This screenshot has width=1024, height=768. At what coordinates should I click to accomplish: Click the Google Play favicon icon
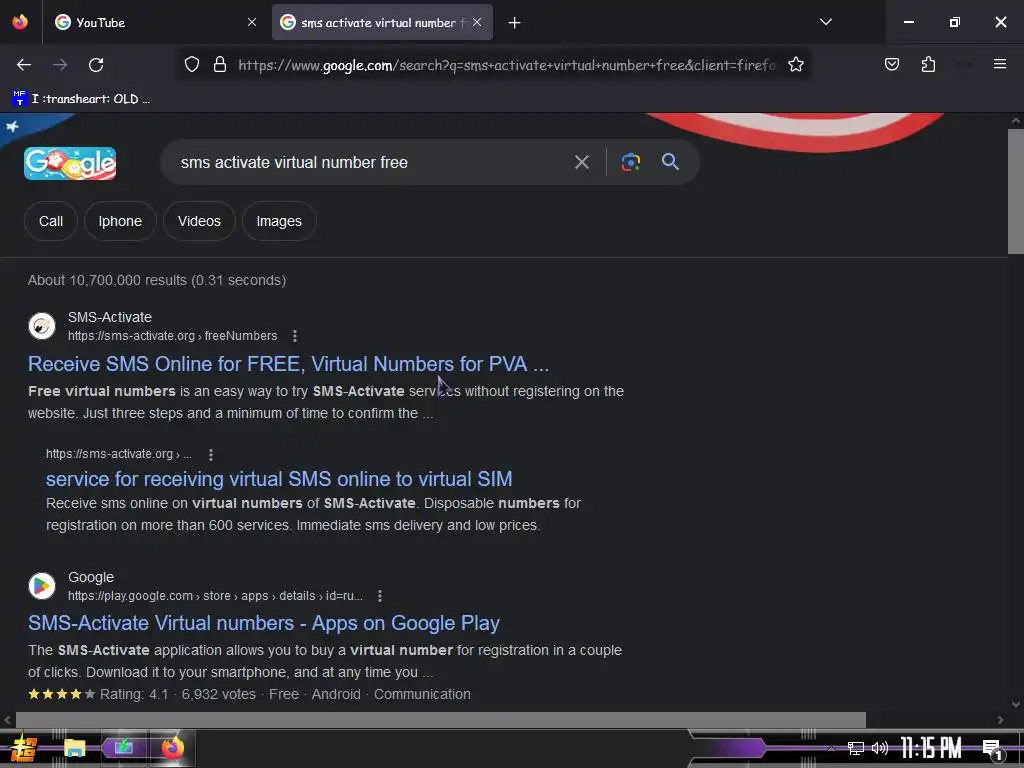[42, 586]
